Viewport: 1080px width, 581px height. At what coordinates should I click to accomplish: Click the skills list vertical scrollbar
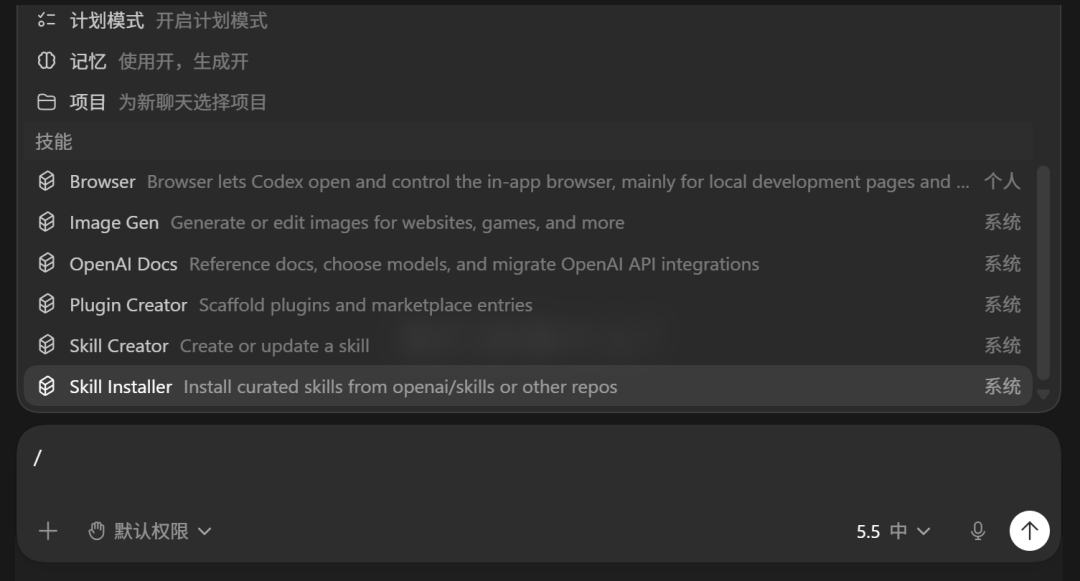(1043, 273)
